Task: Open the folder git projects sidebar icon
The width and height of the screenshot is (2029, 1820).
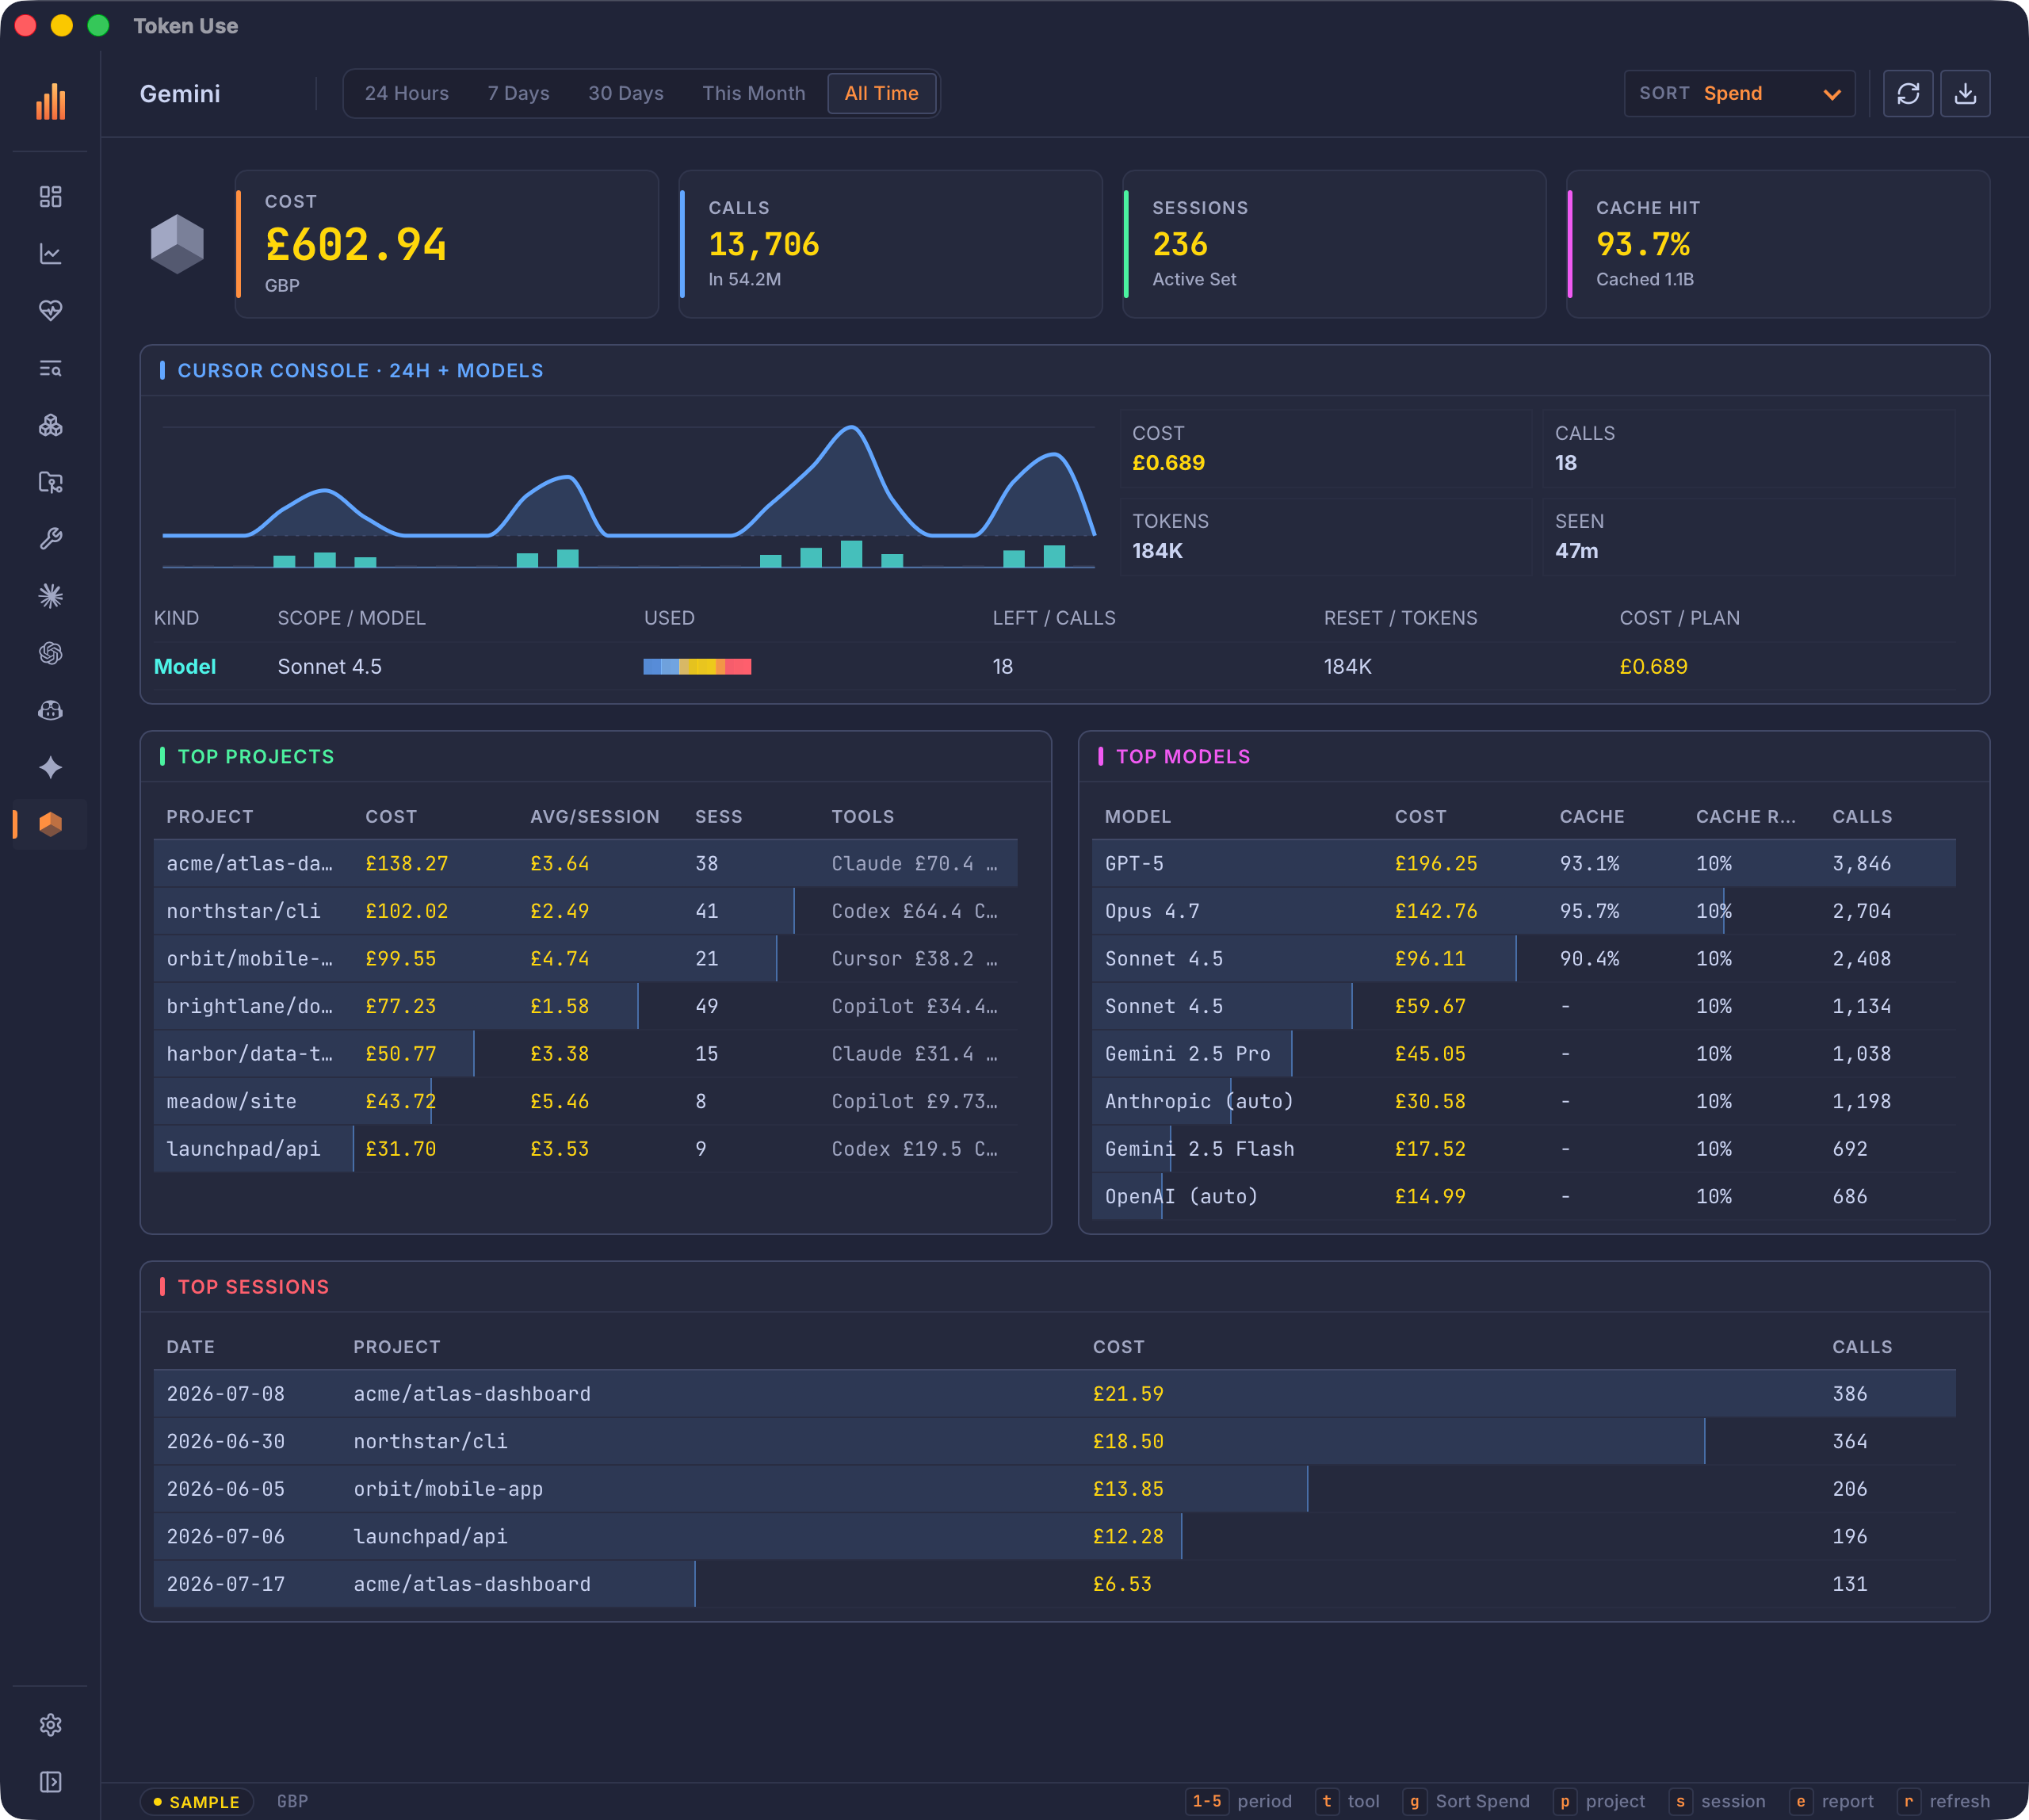Action: click(50, 483)
